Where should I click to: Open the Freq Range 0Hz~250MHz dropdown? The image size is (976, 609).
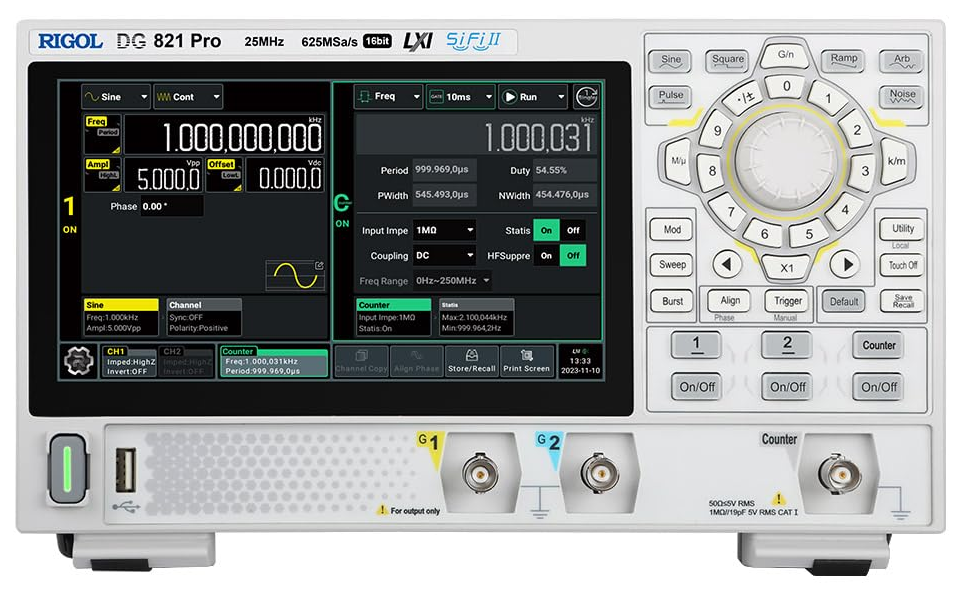click(452, 281)
